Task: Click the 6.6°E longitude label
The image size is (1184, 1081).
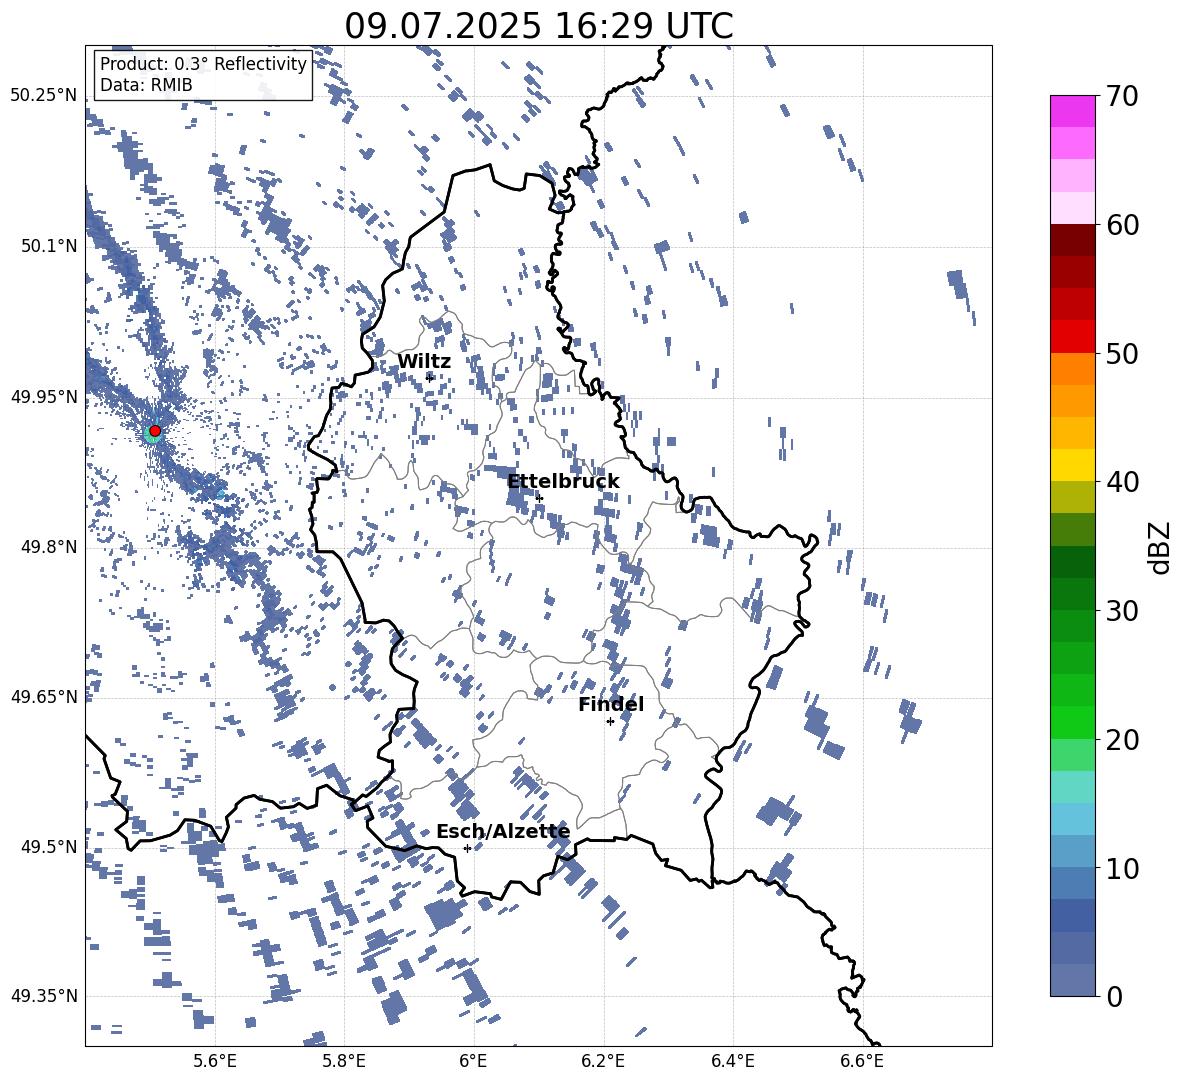Action: click(x=862, y=1061)
